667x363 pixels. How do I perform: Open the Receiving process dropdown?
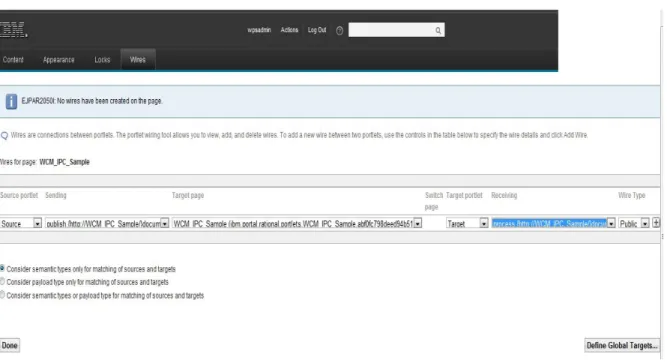(x=553, y=223)
